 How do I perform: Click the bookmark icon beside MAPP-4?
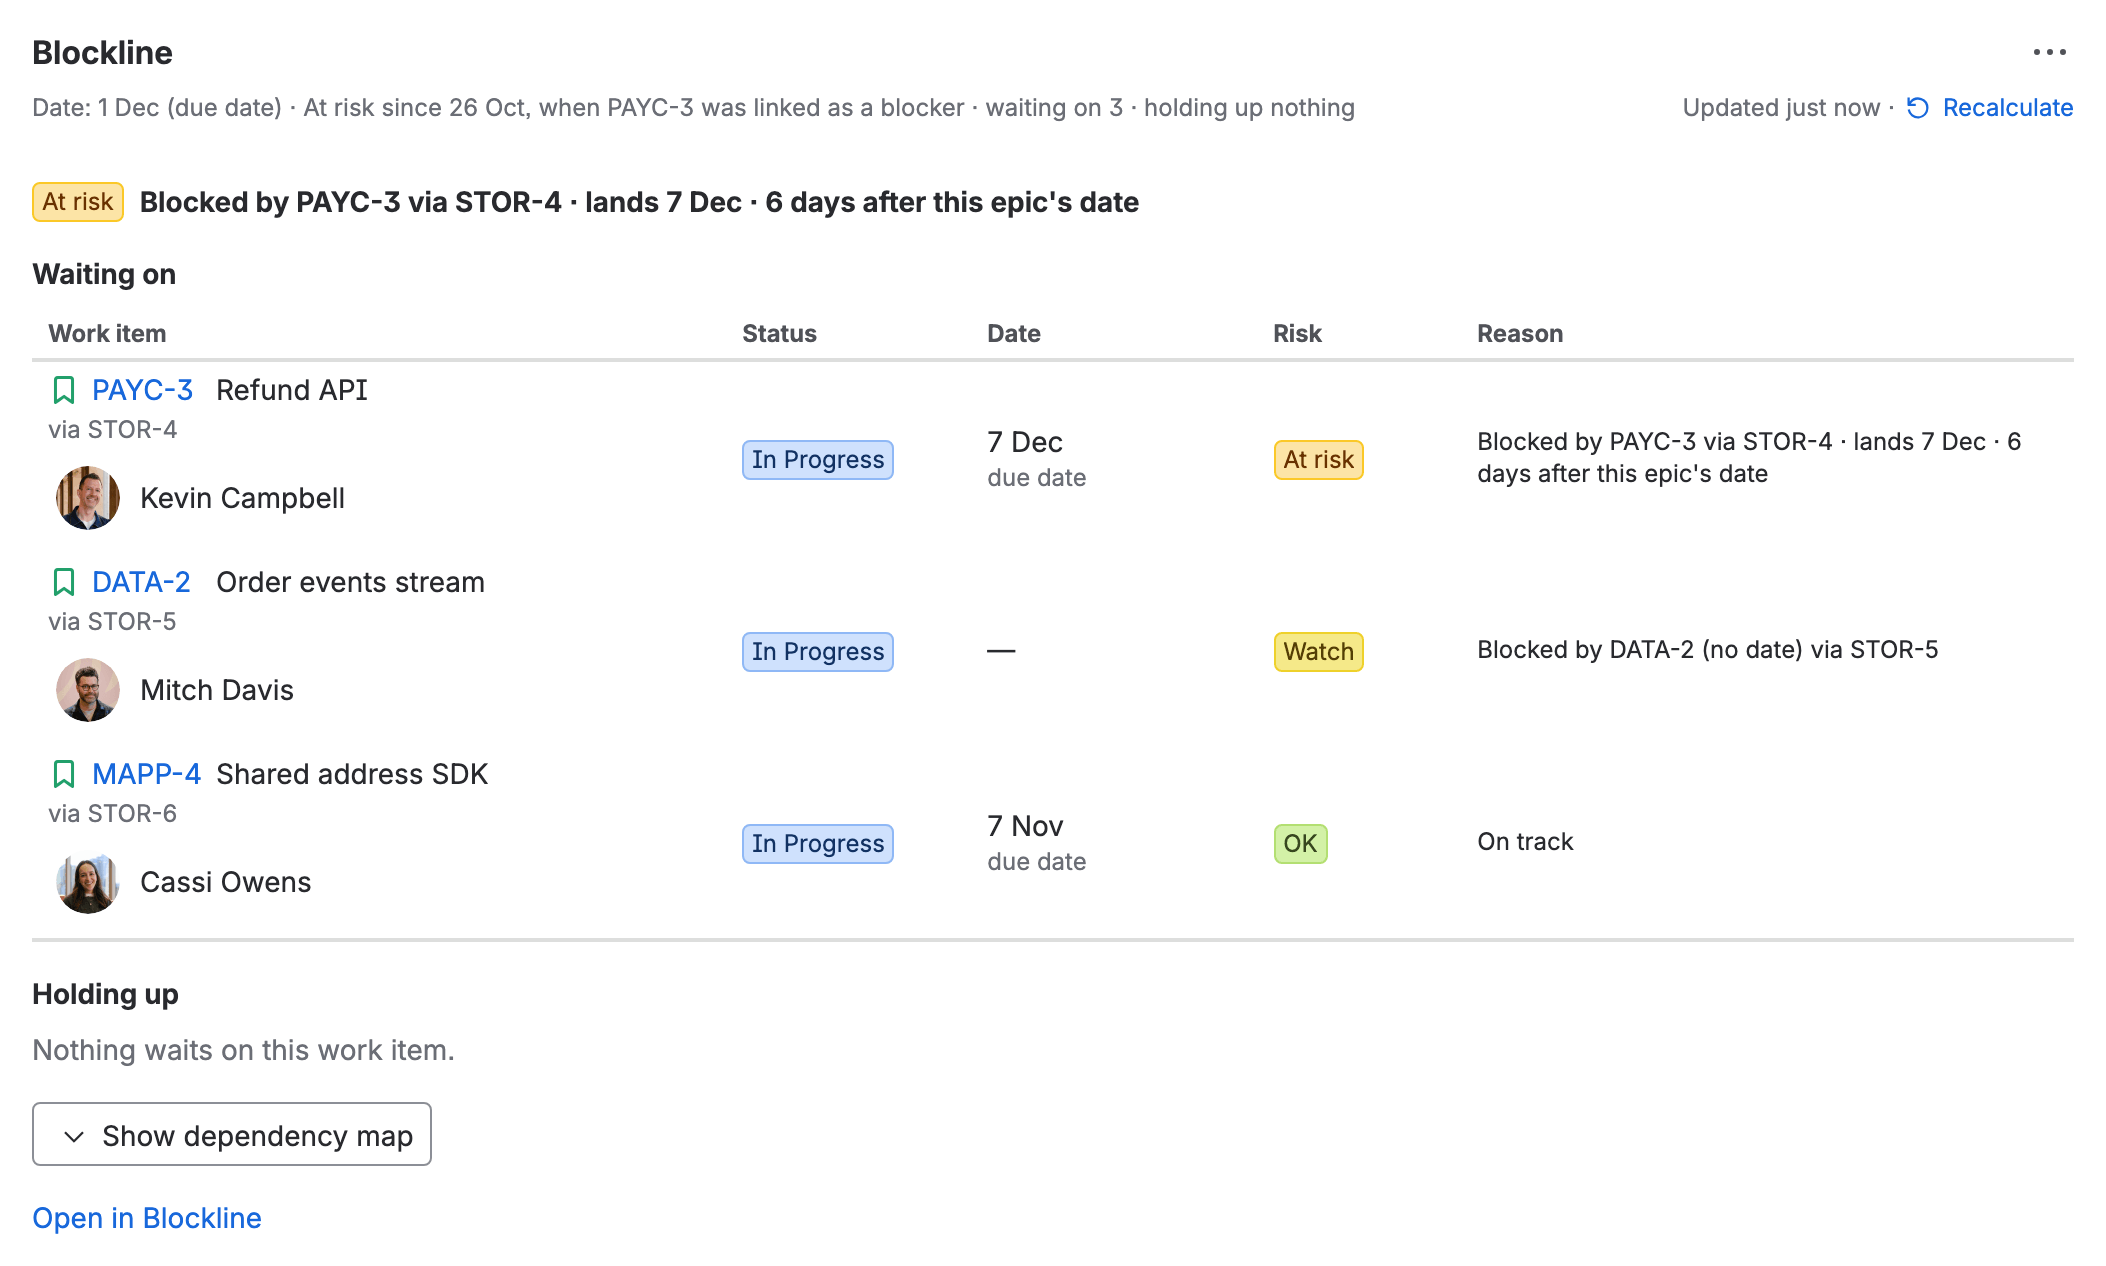coord(64,774)
